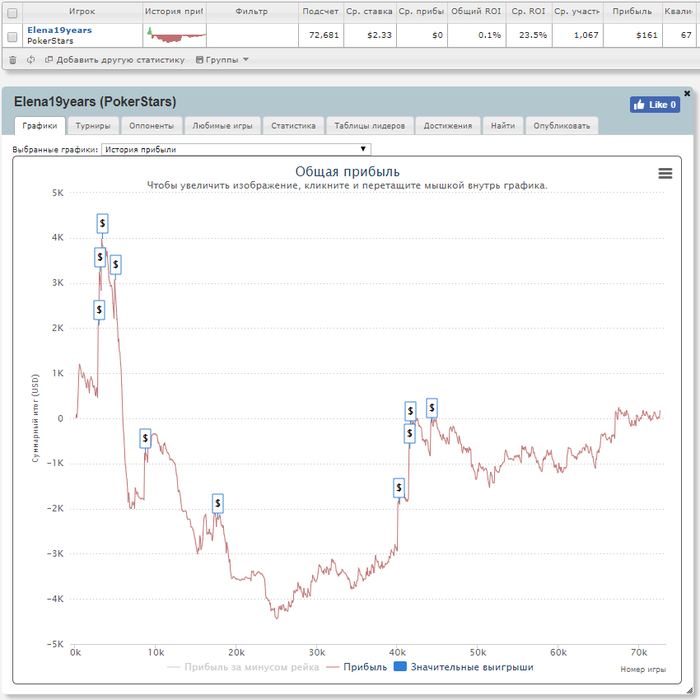The height and width of the screenshot is (700, 700).
Task: Sort by the Общий ROI column header
Action: 476,12
